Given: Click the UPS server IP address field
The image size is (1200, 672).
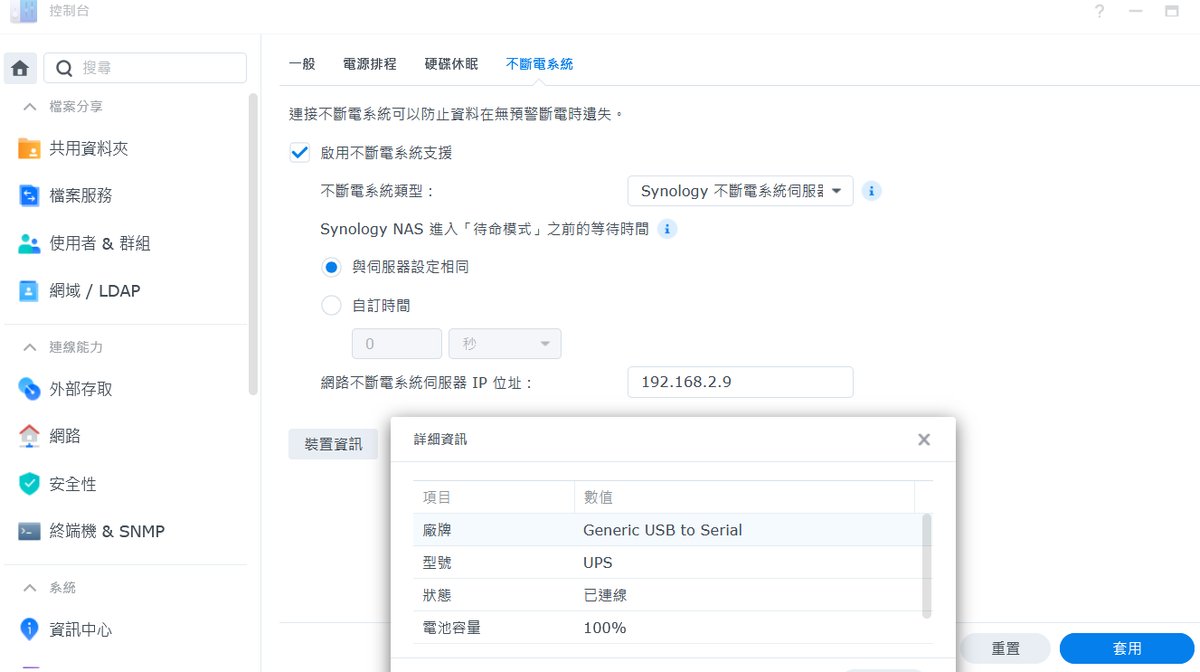Looking at the screenshot, I should (740, 382).
